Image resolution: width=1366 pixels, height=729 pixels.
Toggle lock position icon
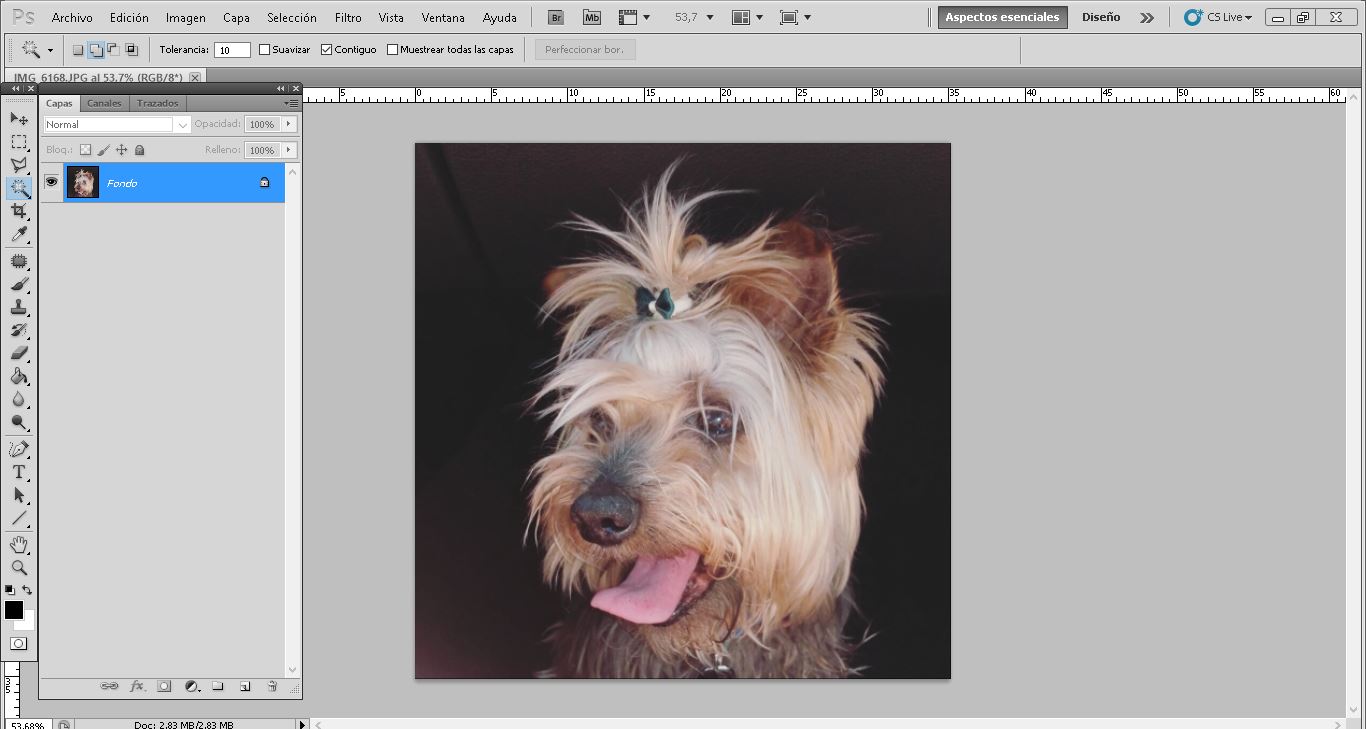122,150
